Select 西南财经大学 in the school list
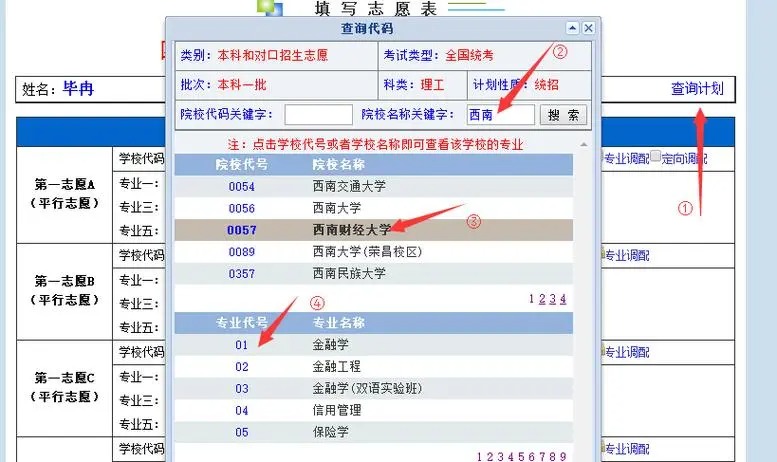777x462 pixels. (352, 230)
